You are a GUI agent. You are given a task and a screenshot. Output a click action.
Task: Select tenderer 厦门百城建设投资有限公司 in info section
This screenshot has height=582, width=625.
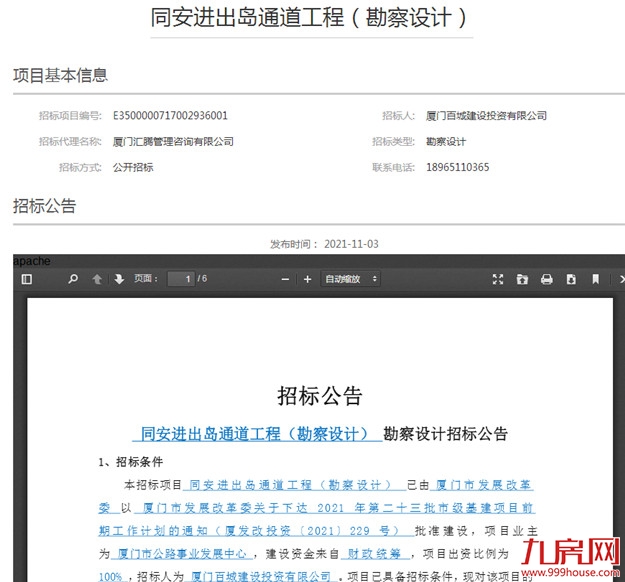[x=486, y=116]
